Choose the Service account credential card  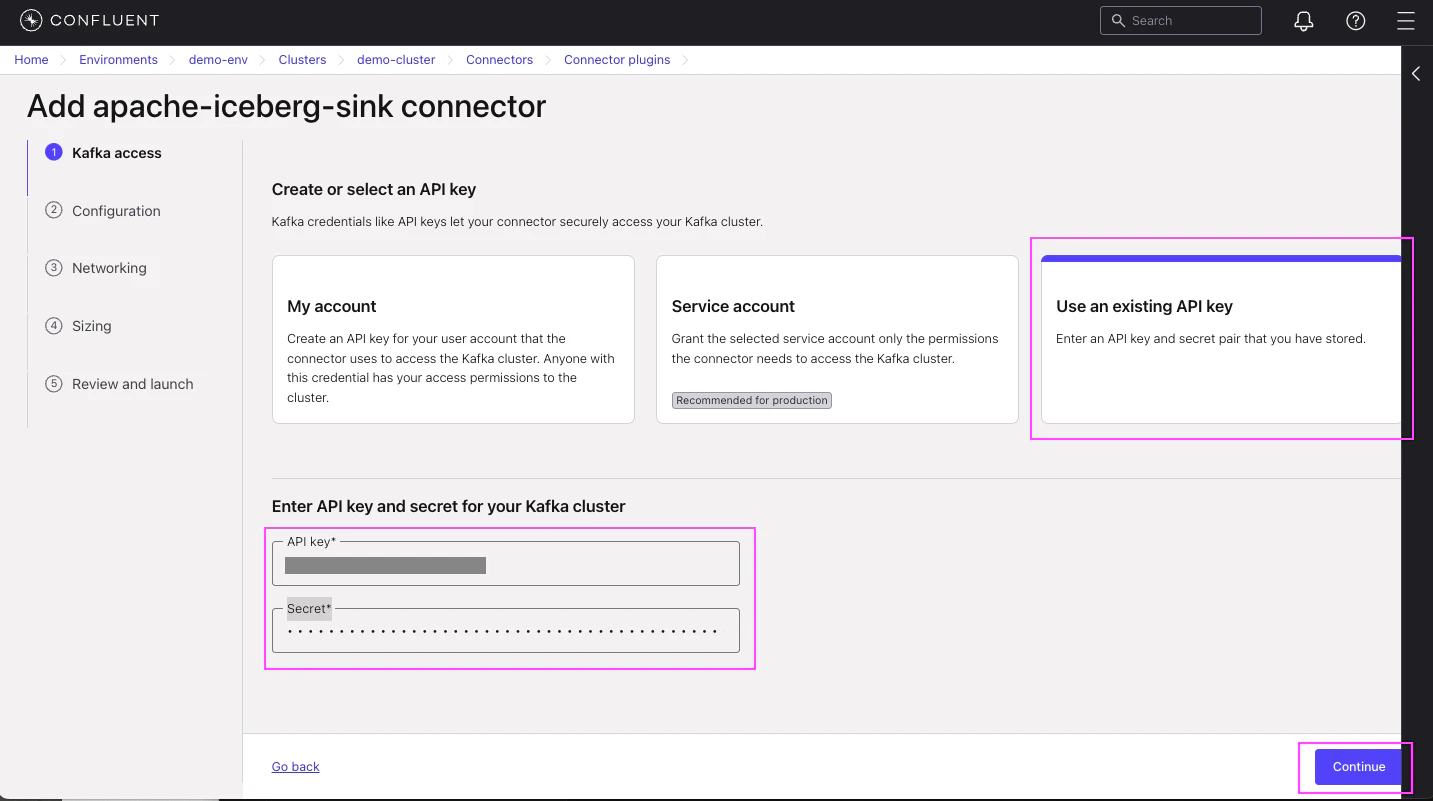tap(837, 339)
